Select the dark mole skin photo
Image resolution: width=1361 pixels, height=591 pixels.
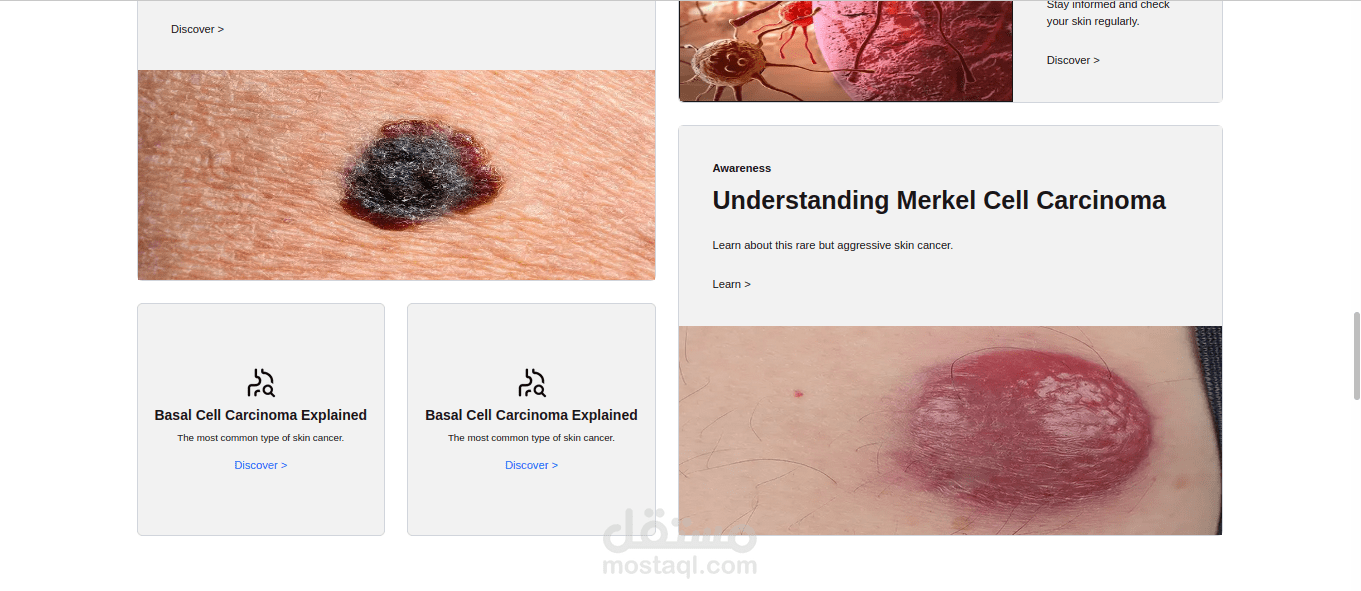click(397, 175)
